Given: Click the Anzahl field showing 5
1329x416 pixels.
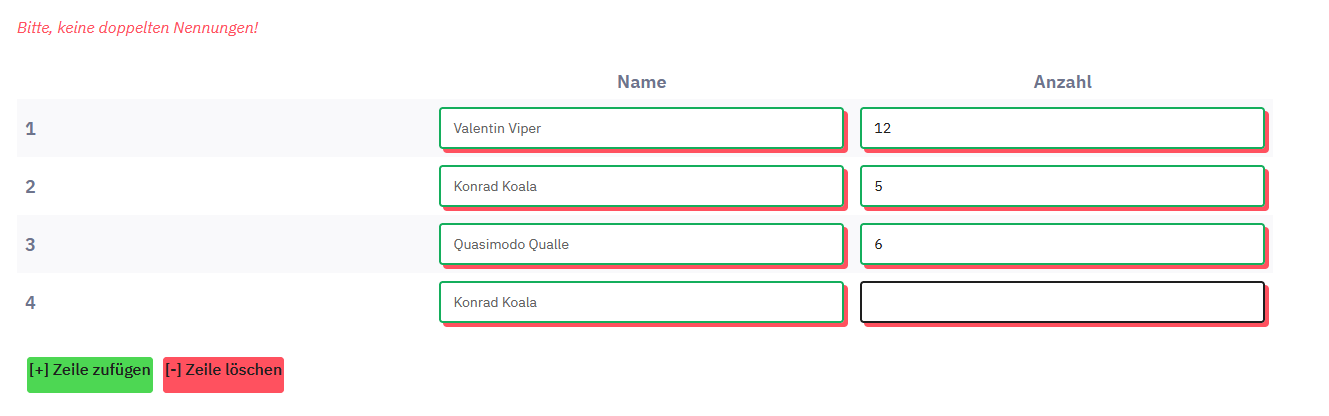Looking at the screenshot, I should 1062,186.
